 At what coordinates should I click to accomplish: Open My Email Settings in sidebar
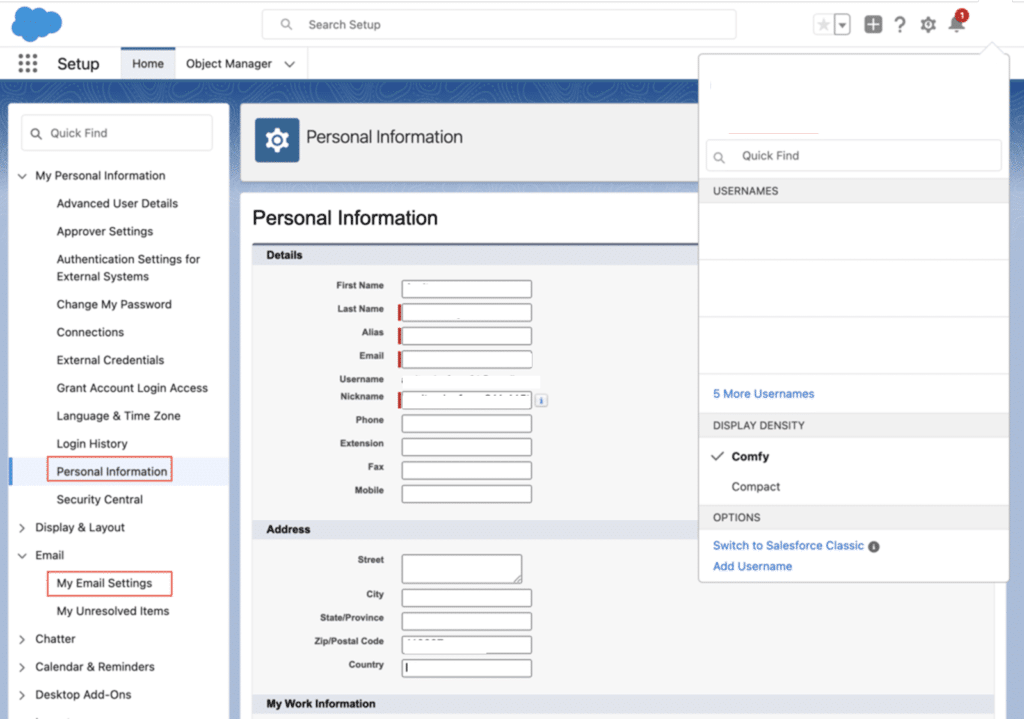click(105, 583)
